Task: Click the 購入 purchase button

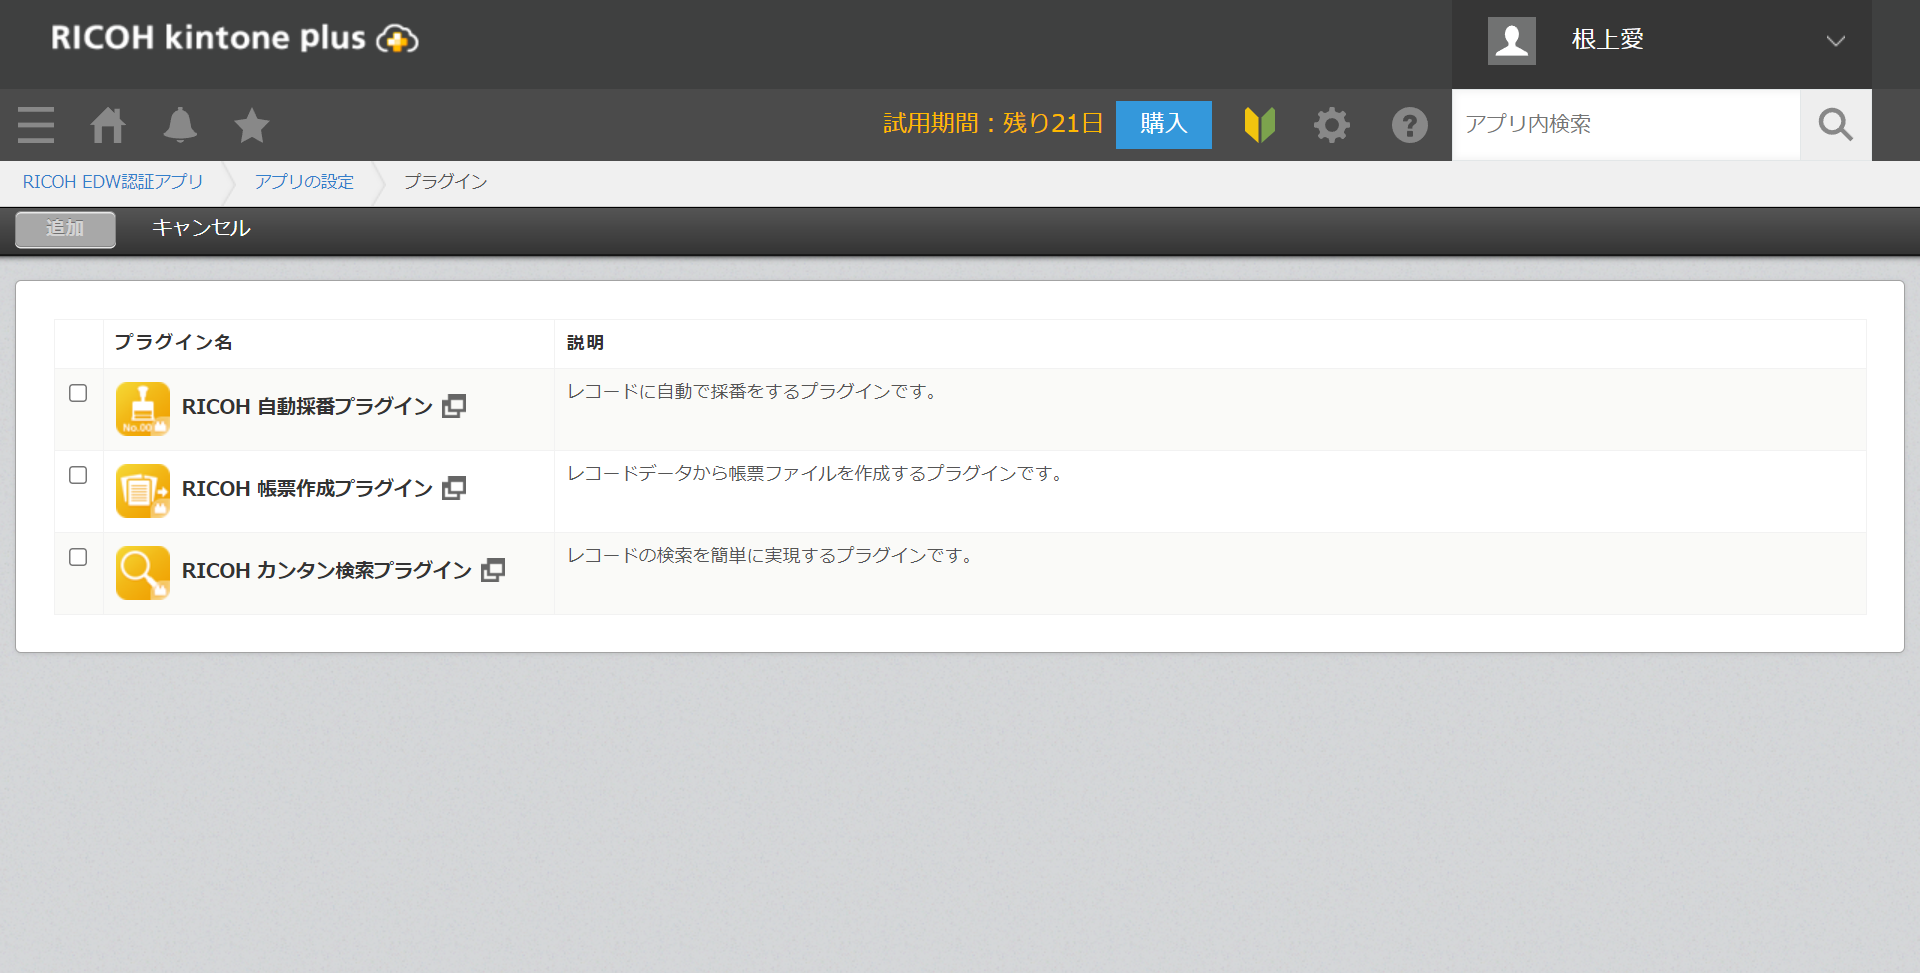Action: (x=1164, y=125)
